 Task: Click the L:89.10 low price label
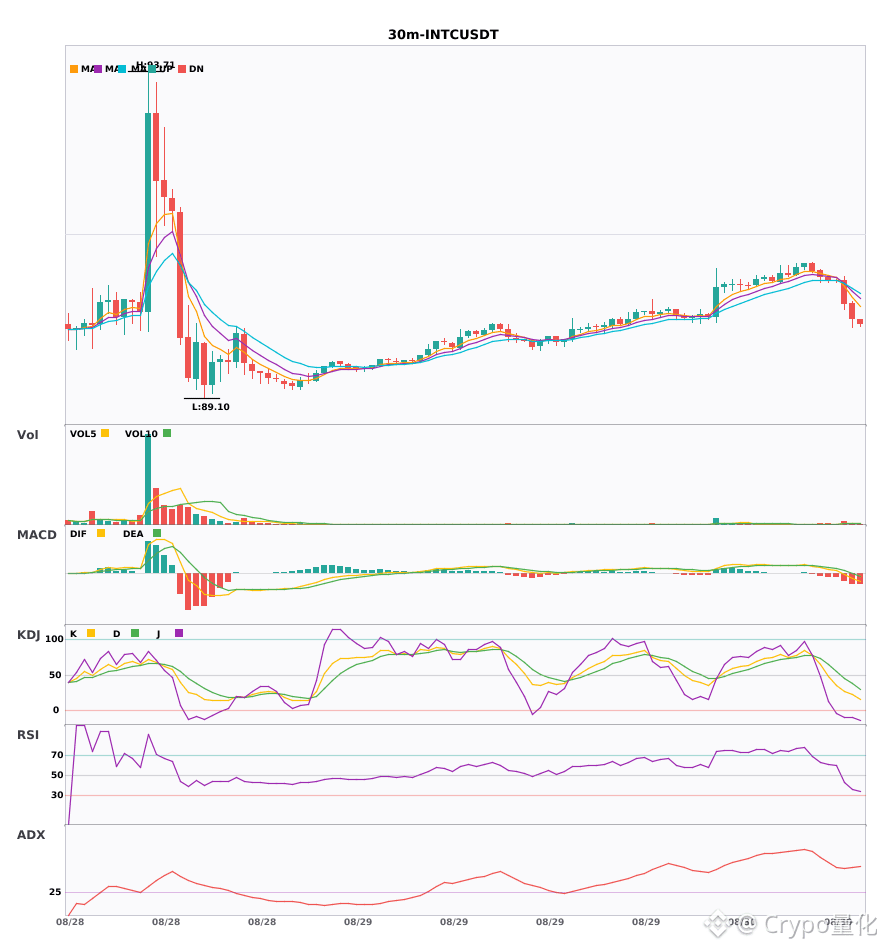(x=211, y=407)
